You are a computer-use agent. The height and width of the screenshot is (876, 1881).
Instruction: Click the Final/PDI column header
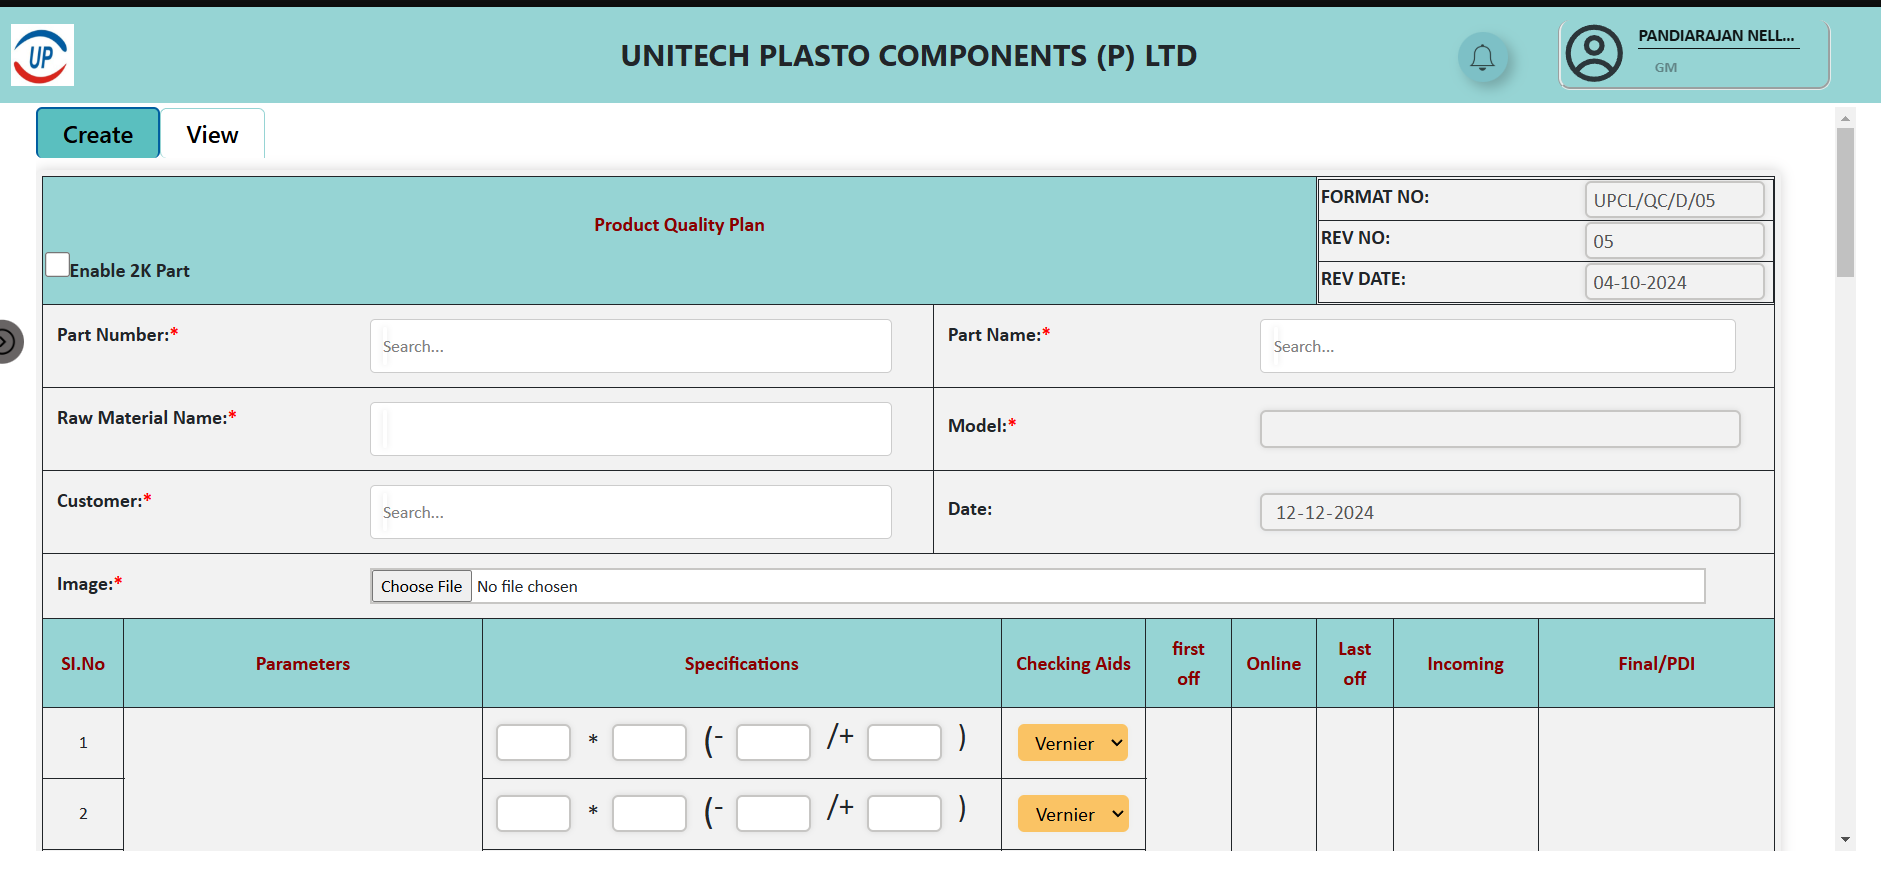pos(1656,664)
